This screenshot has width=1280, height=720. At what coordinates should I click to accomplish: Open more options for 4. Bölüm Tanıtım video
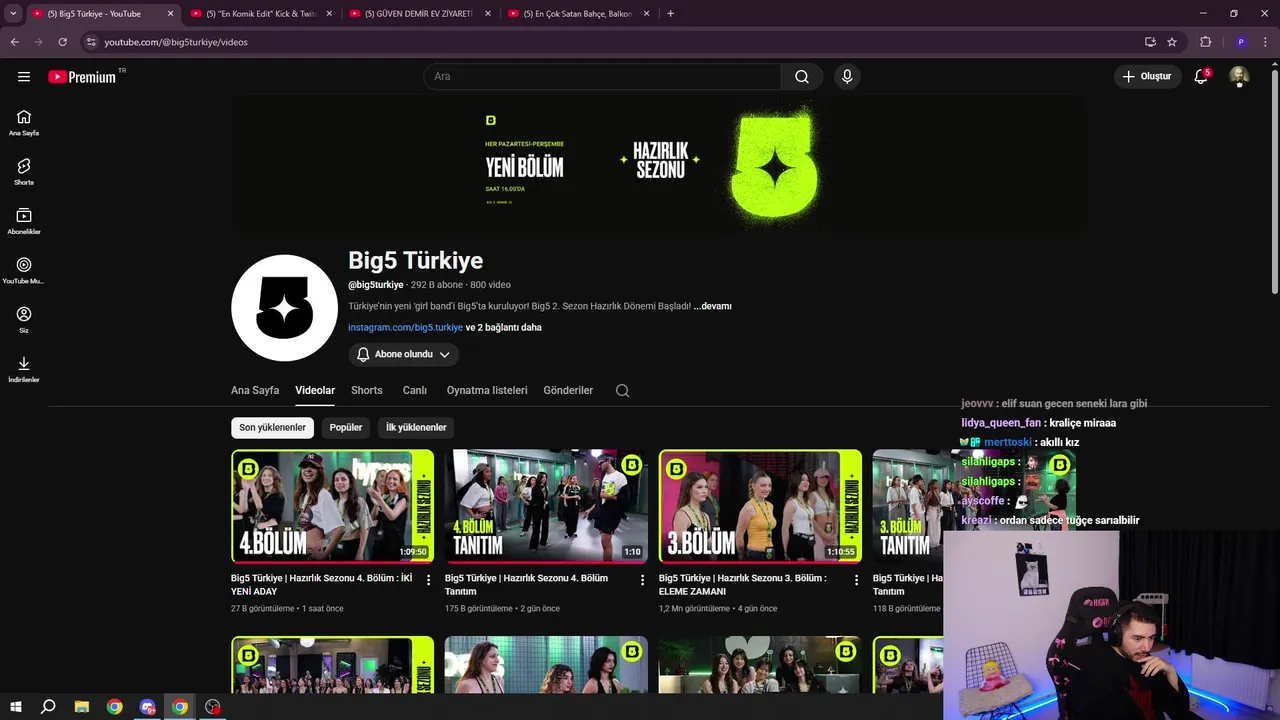pos(643,580)
